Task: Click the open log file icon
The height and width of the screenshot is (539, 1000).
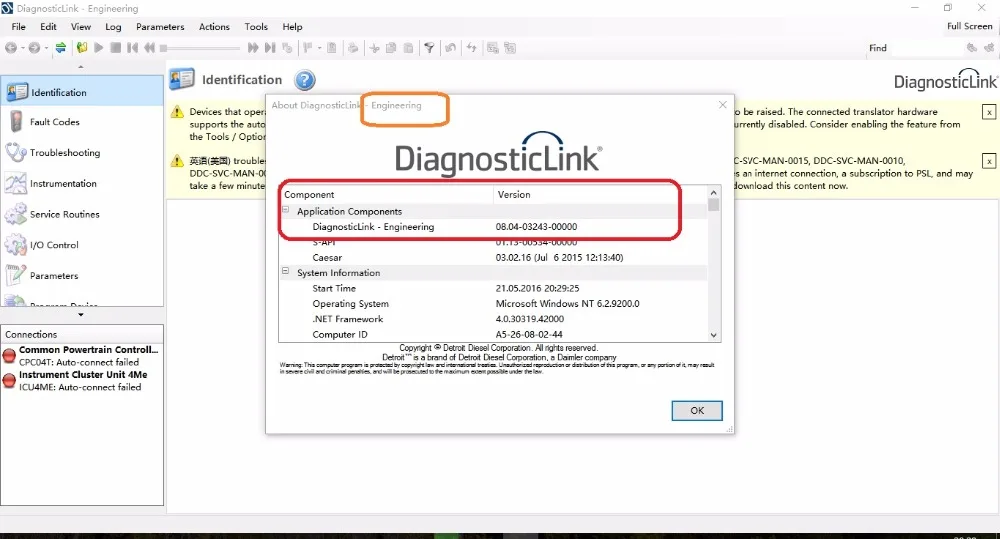Action: [82, 48]
